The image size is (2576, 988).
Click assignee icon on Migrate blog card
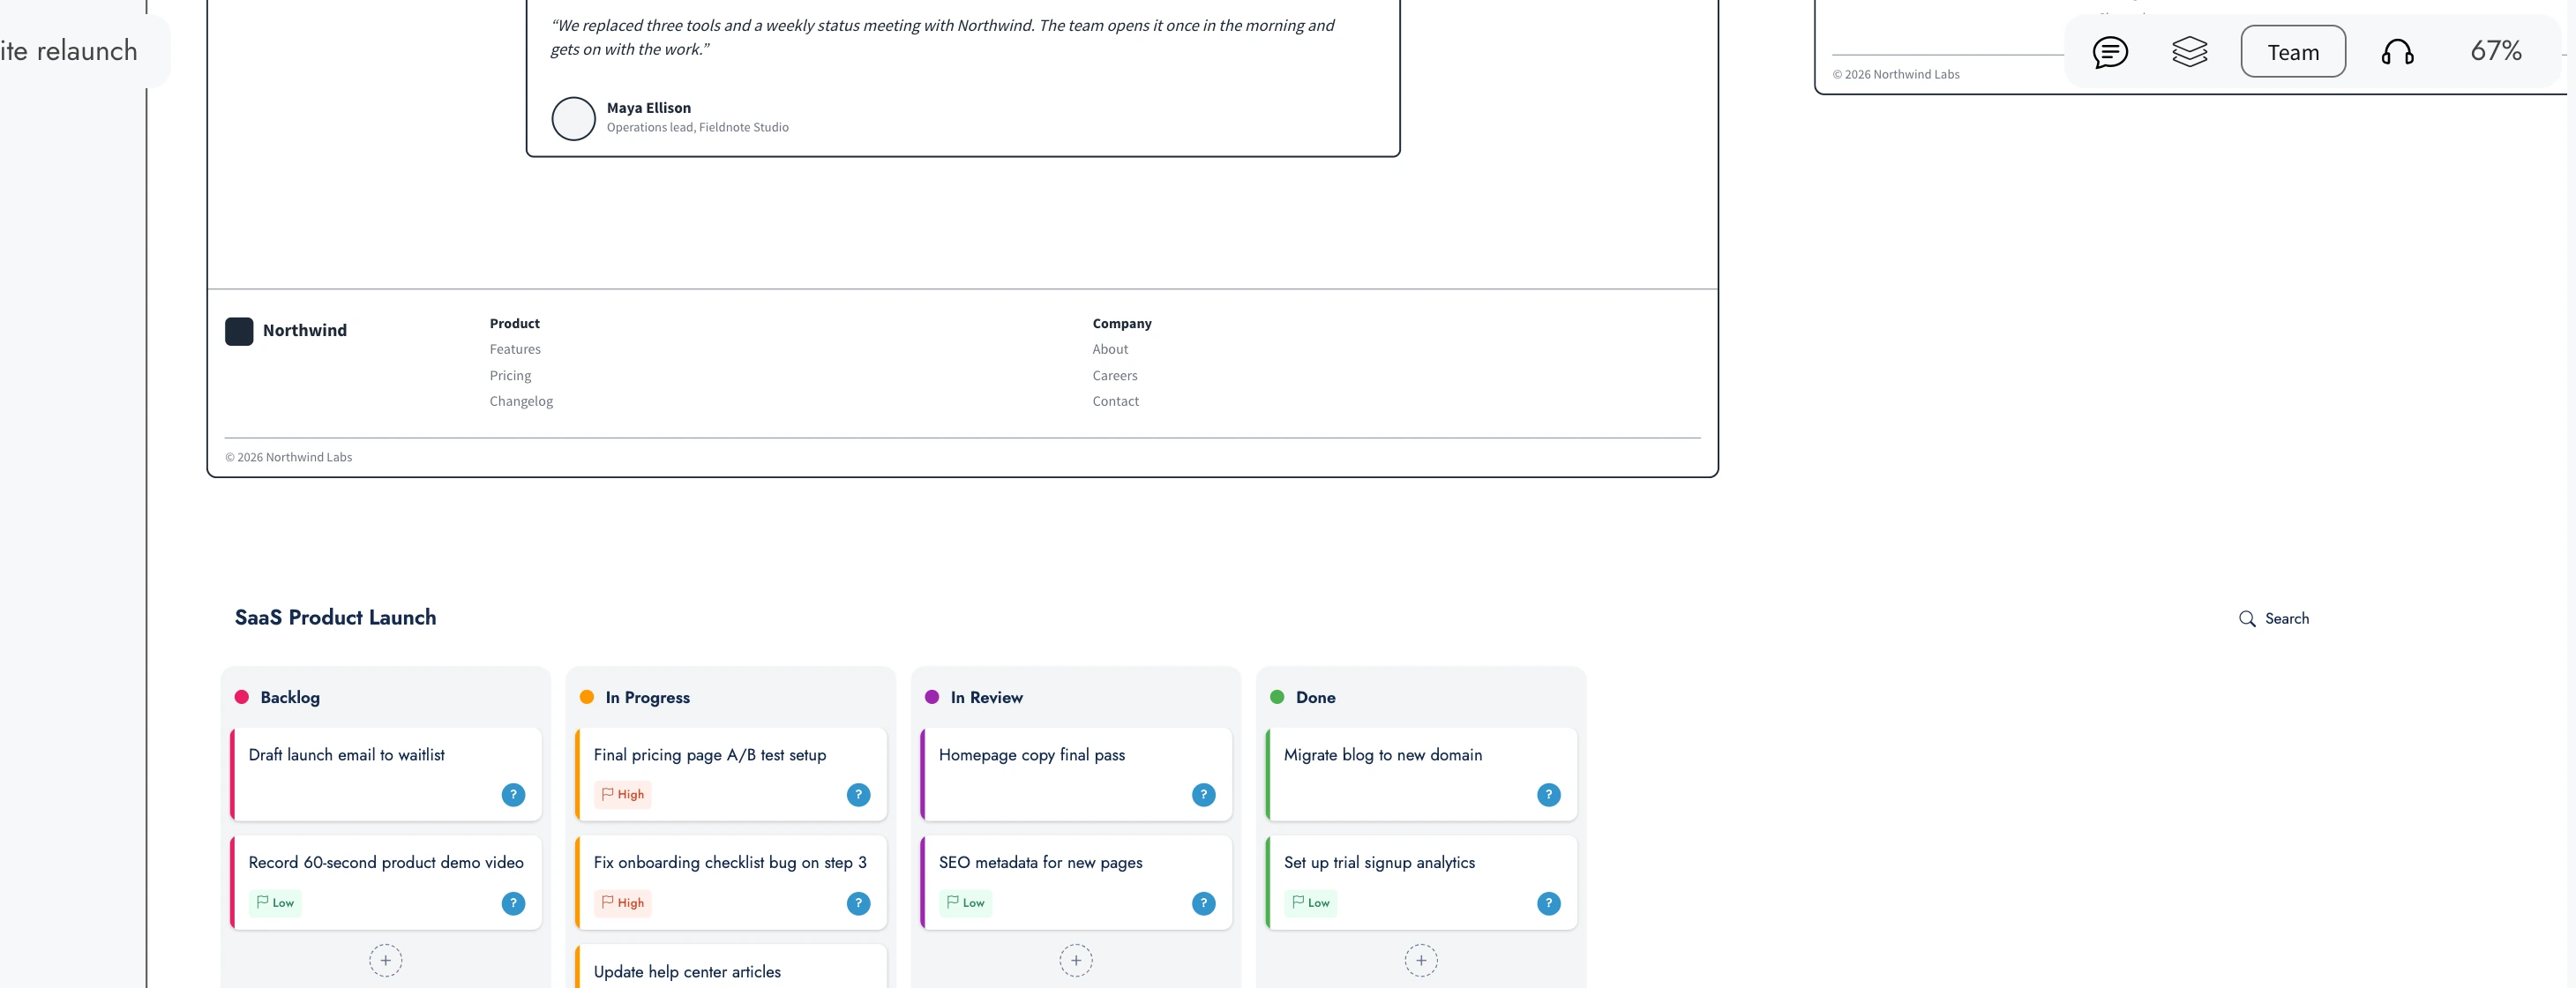pos(1548,795)
